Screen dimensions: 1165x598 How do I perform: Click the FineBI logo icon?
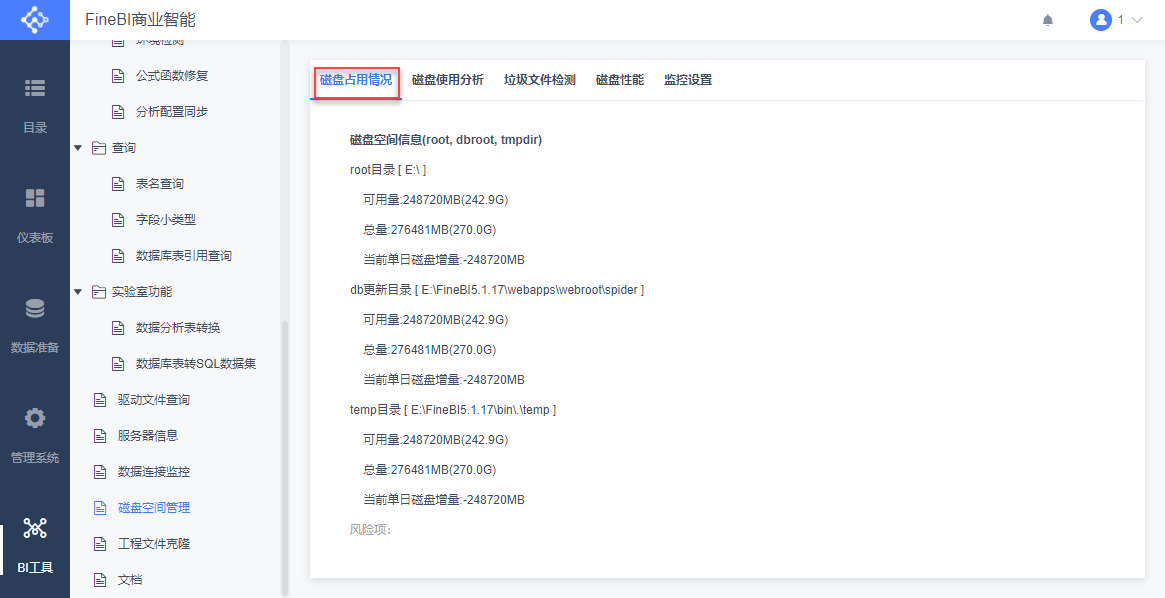click(x=34, y=19)
